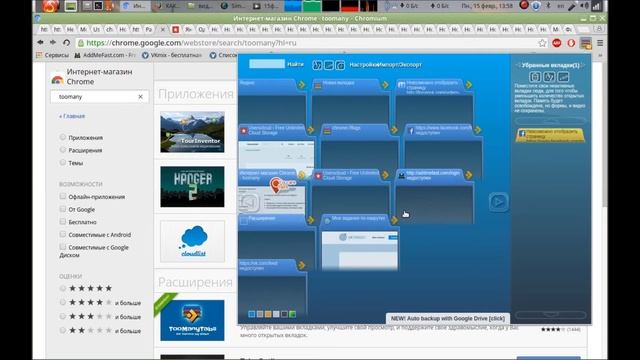
Task: Click the third sort icon beside Найти
Action: click(340, 65)
